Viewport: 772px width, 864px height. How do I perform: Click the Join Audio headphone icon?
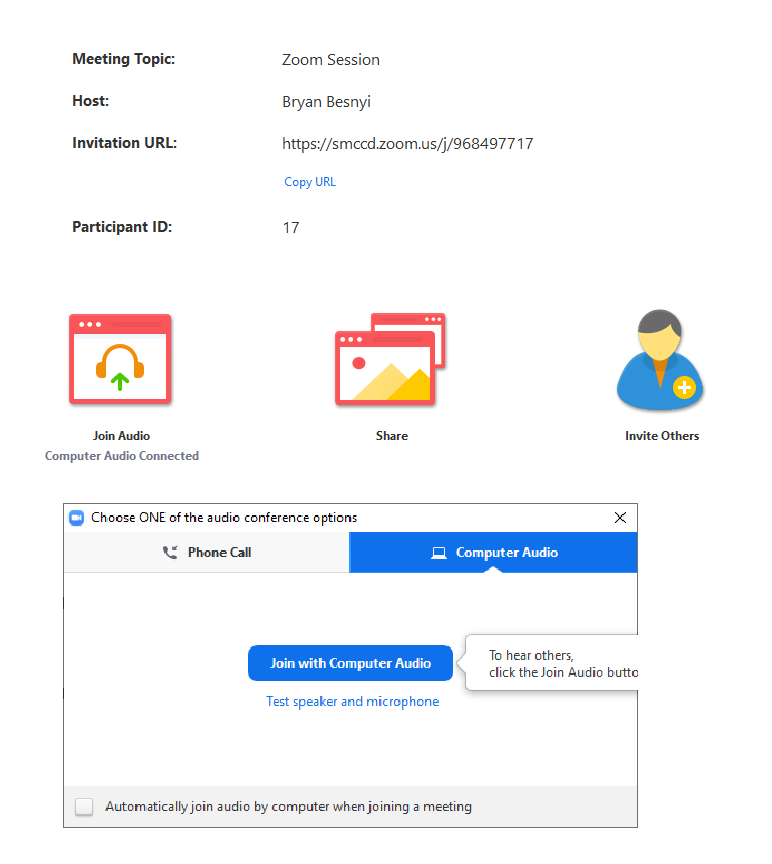pos(120,359)
